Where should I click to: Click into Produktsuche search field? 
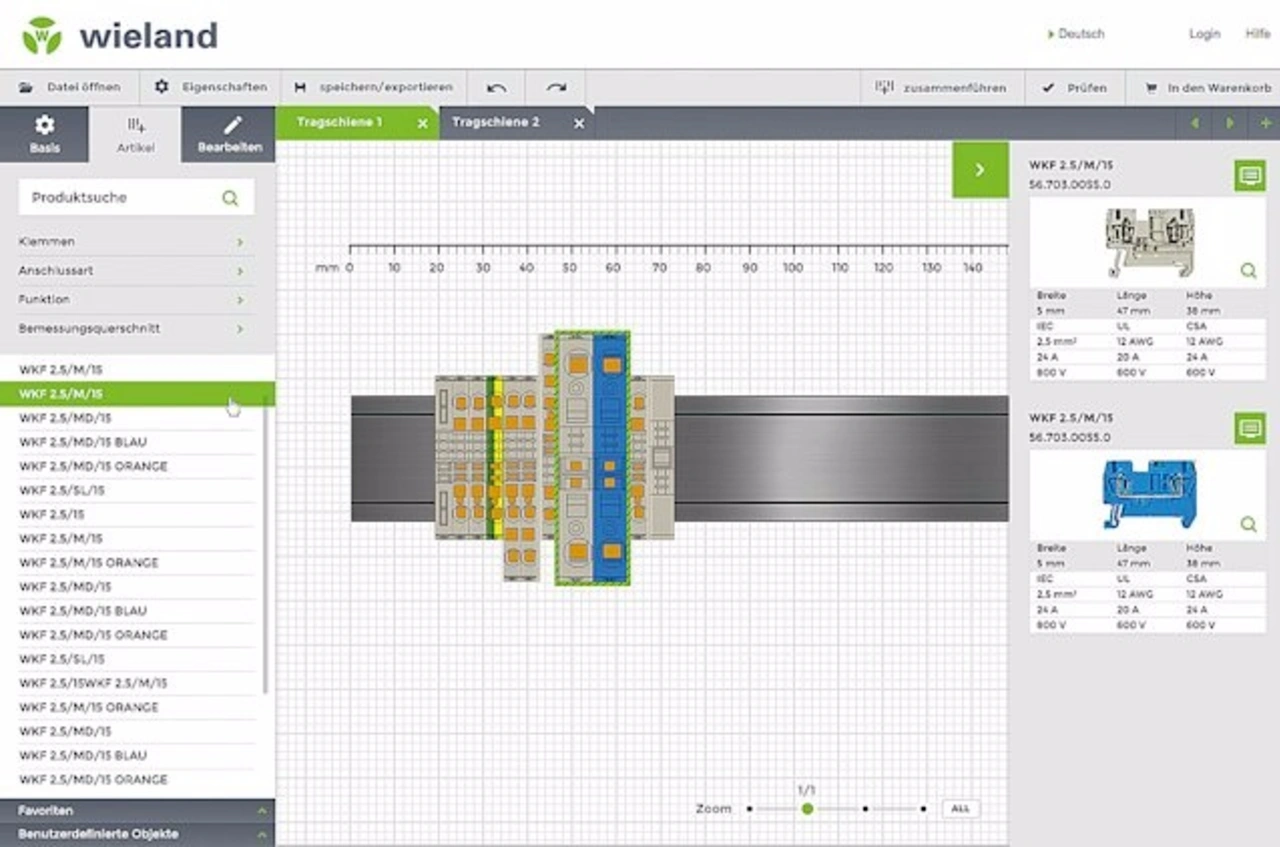coord(136,197)
